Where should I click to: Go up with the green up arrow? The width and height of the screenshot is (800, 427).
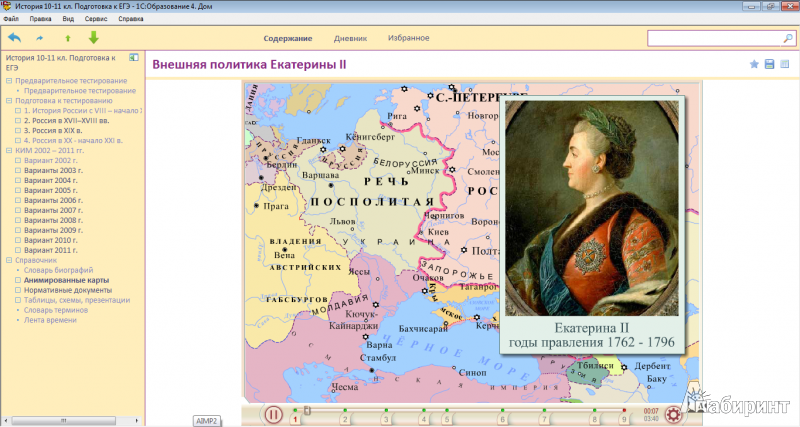68,38
